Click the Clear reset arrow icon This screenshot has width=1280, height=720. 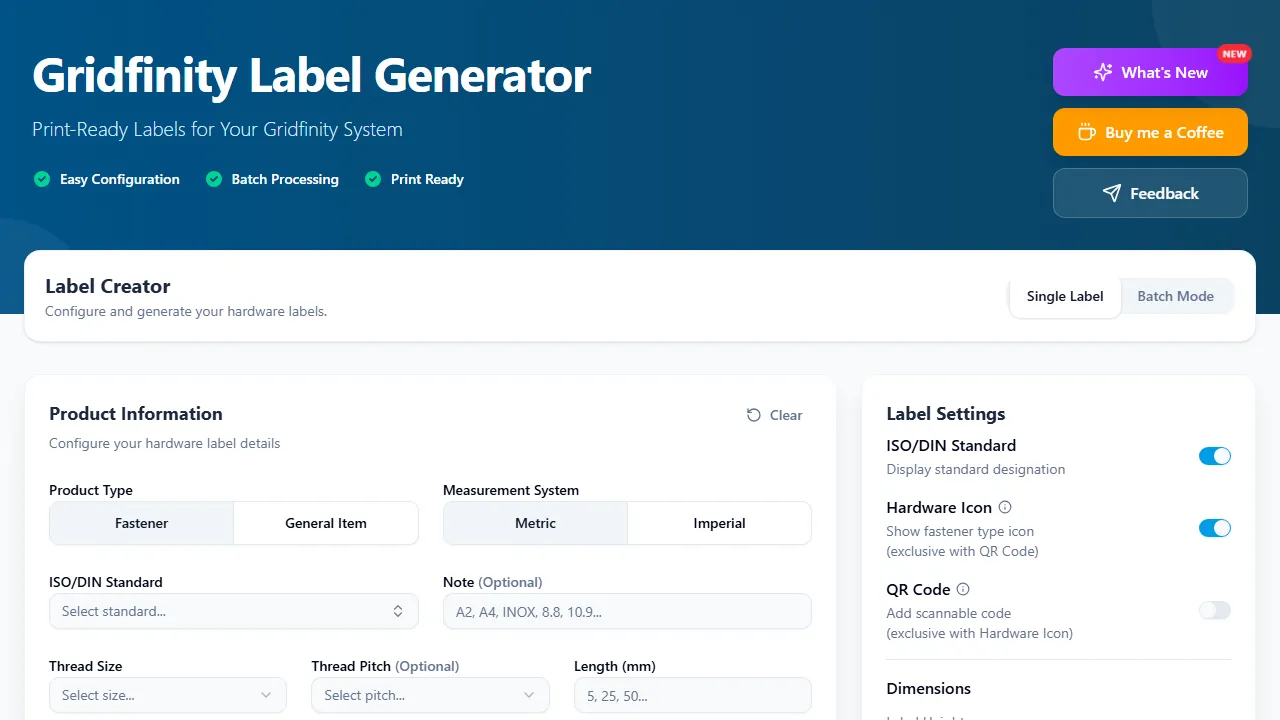753,414
